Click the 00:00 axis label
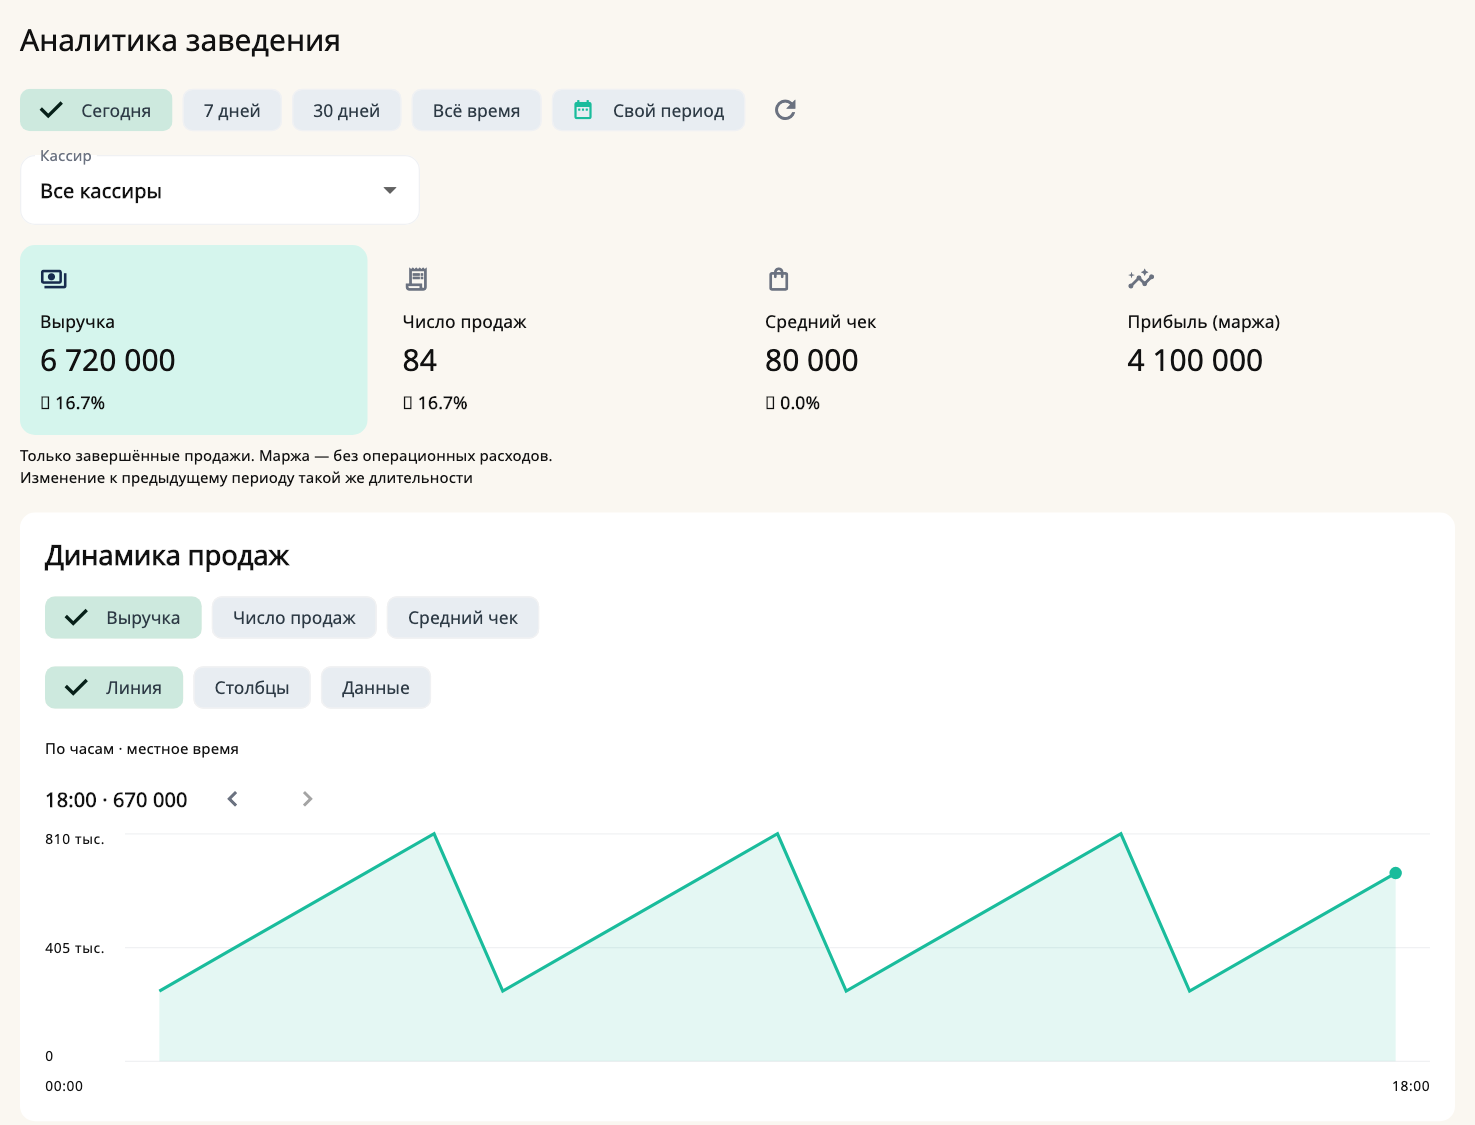1475x1125 pixels. tap(64, 1086)
